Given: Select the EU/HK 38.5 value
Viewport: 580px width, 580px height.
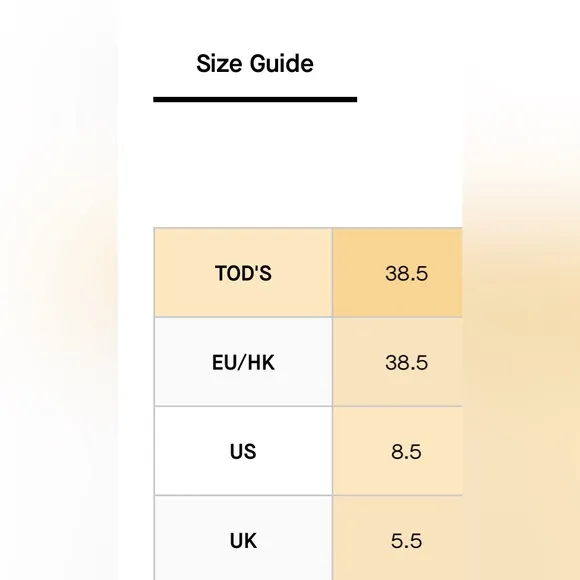Looking at the screenshot, I should click(x=398, y=362).
